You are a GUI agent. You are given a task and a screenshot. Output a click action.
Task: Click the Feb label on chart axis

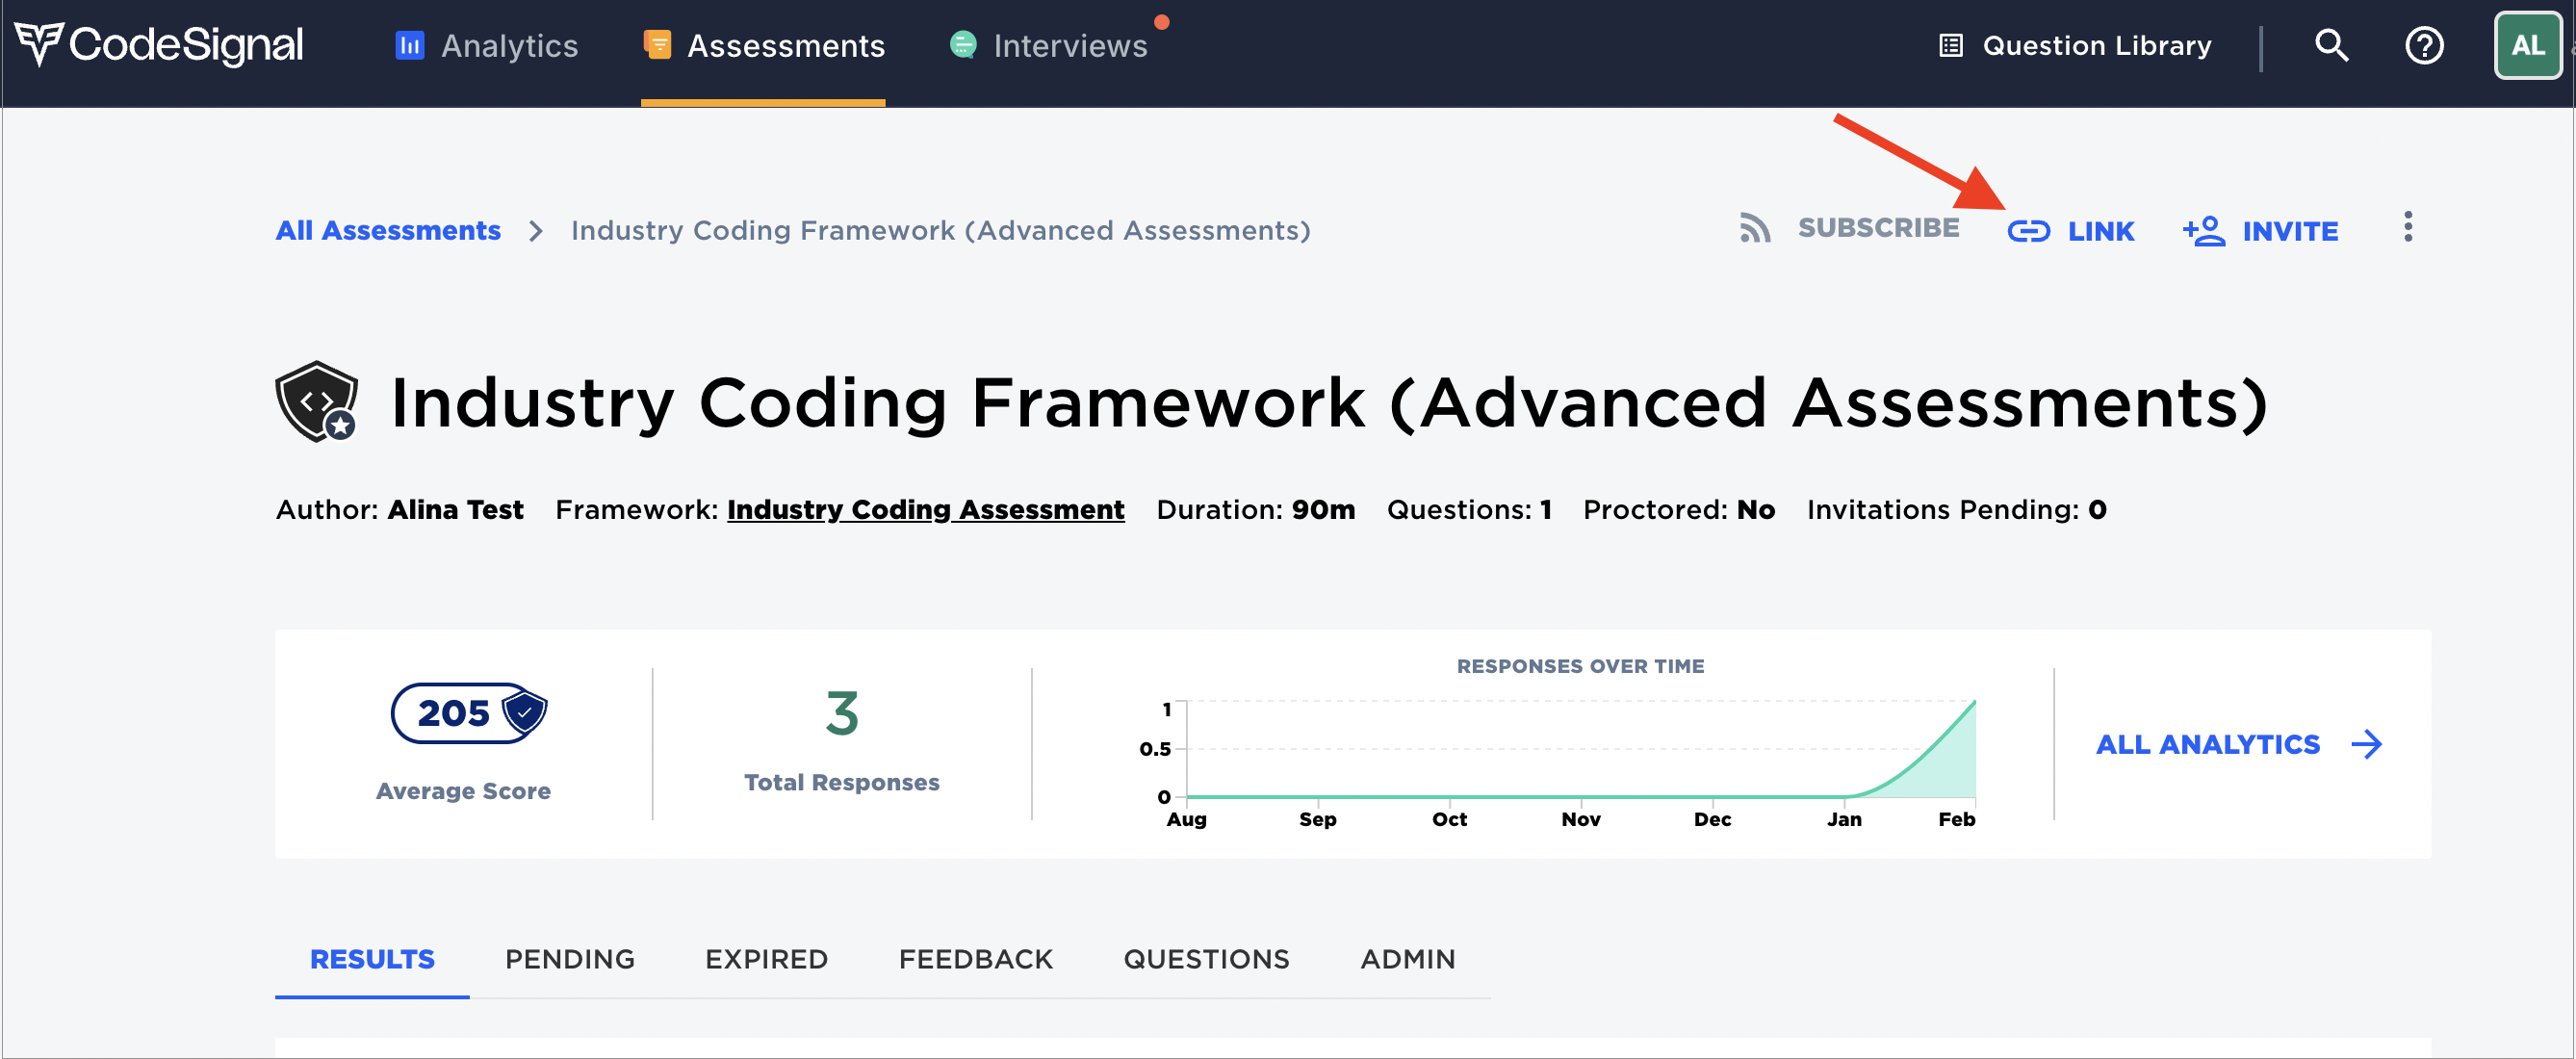tap(1956, 819)
